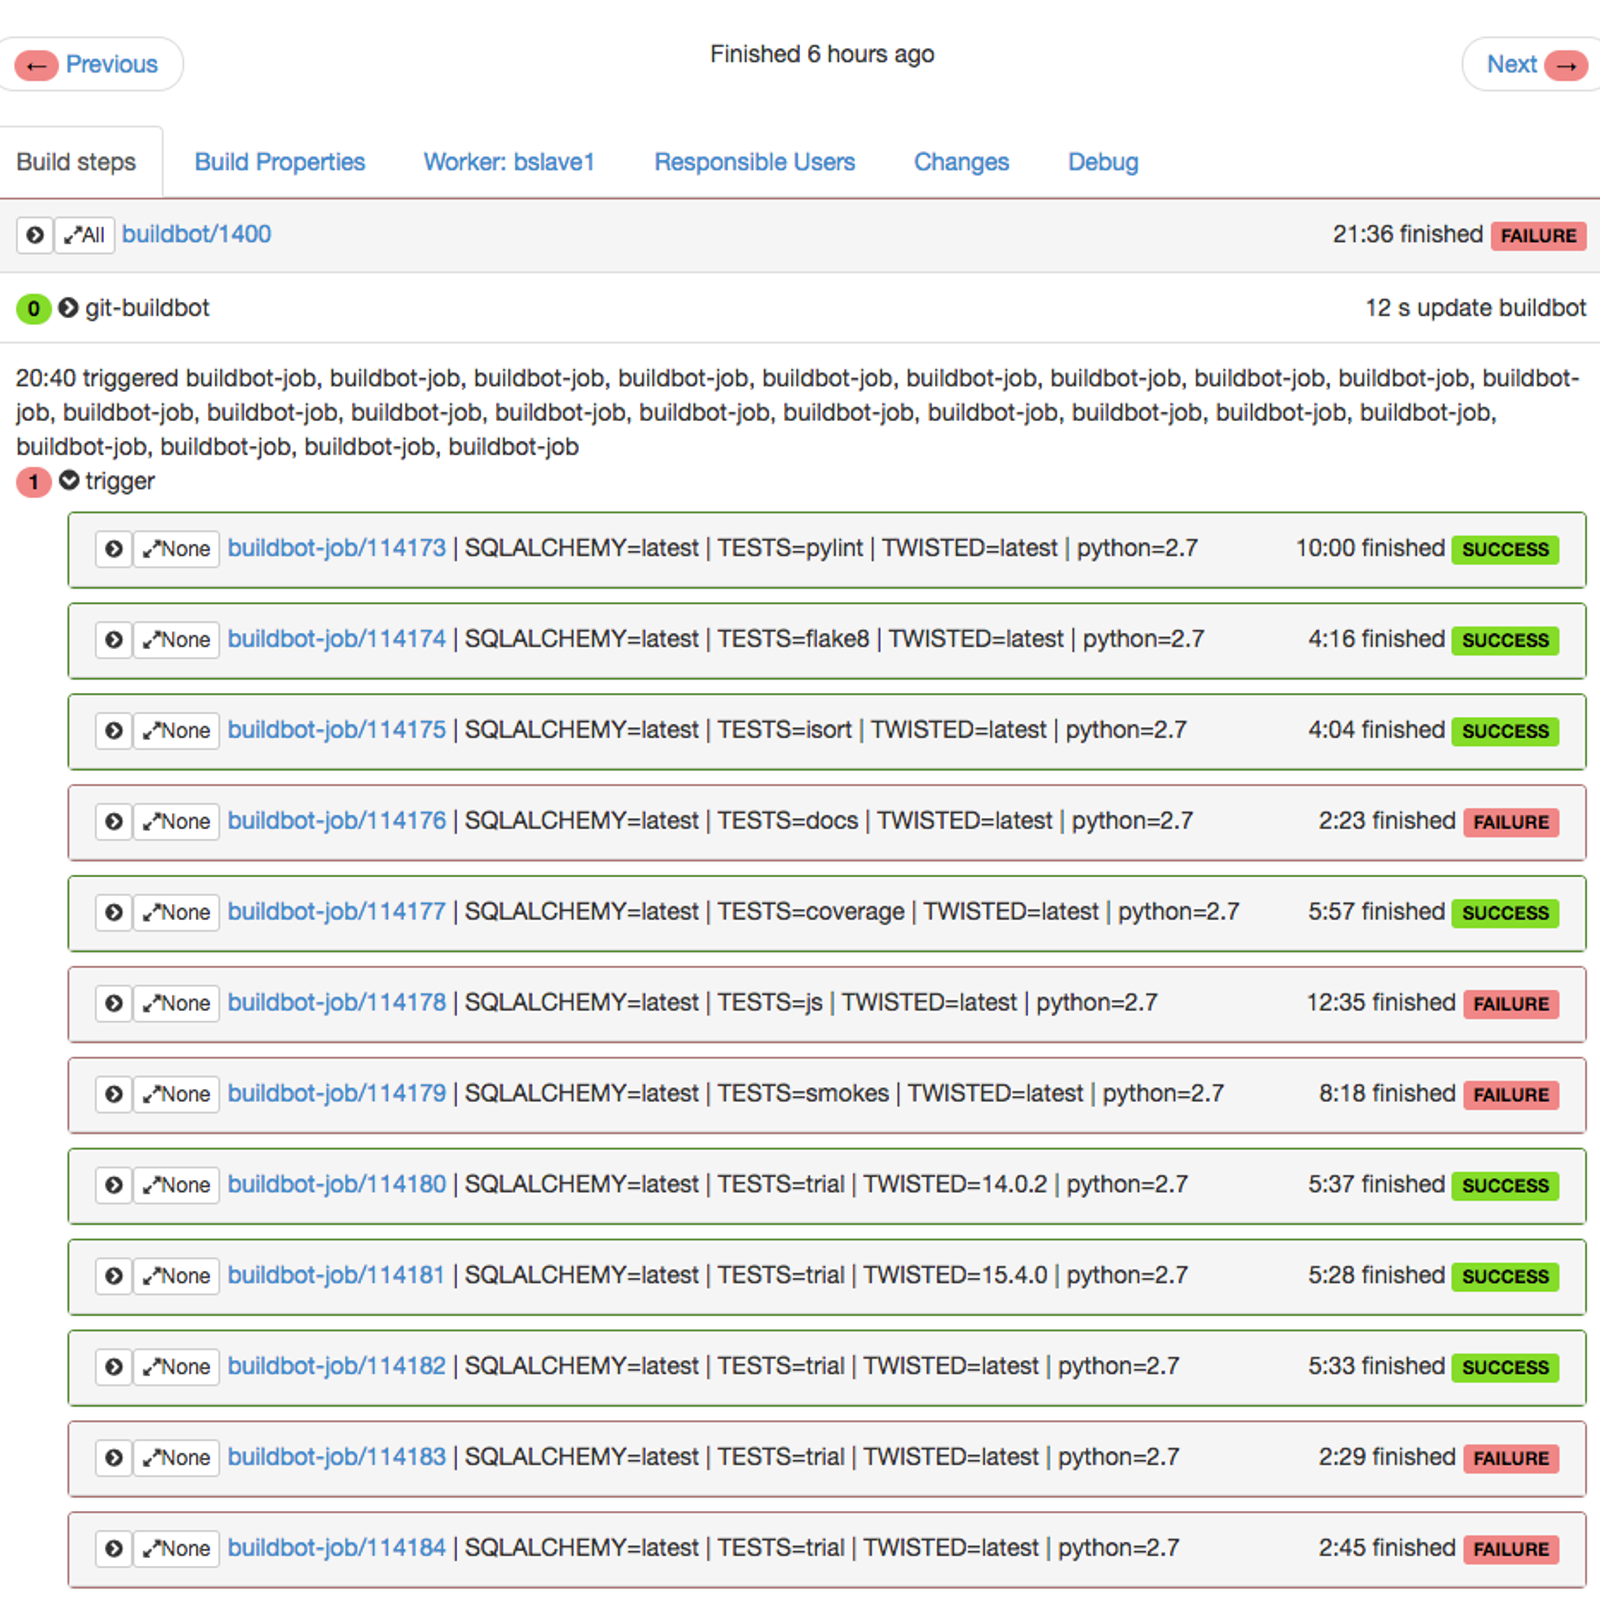Toggle None detail level for job 114175
Image resolution: width=1600 pixels, height=1600 pixels.
point(177,731)
